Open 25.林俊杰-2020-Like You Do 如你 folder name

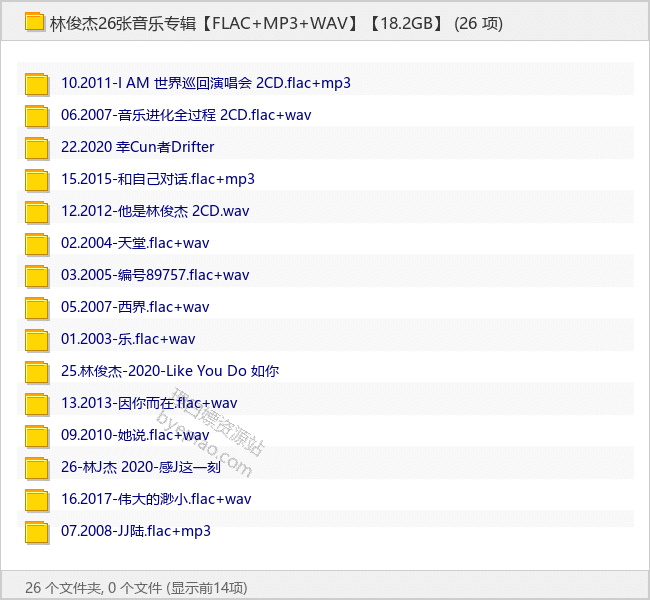[x=170, y=371]
